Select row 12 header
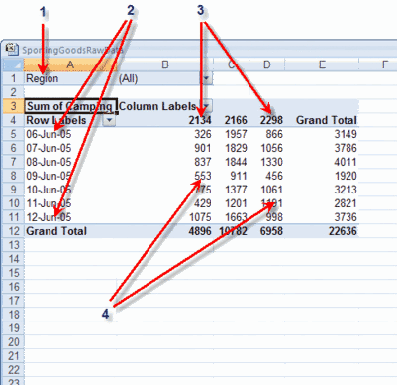Viewport: 397px width, 385px height. click(x=13, y=231)
